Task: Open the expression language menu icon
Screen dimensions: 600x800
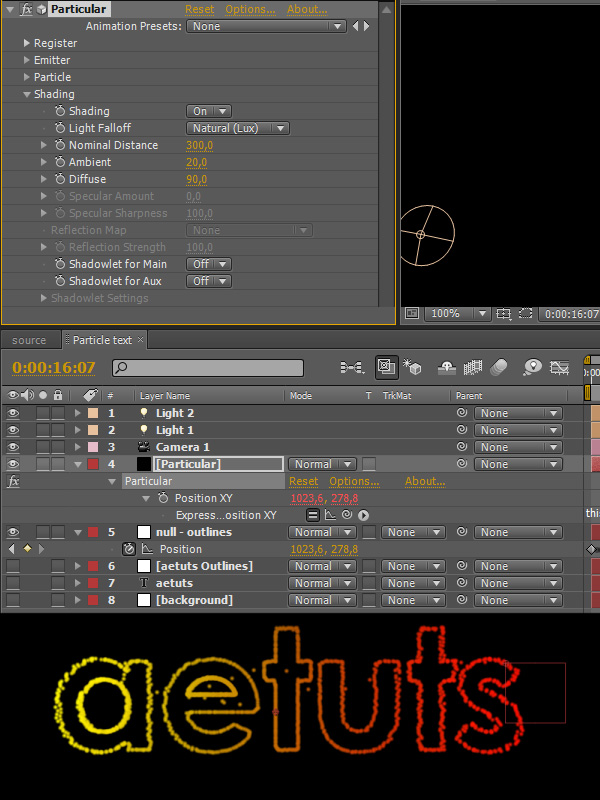Action: tap(363, 515)
